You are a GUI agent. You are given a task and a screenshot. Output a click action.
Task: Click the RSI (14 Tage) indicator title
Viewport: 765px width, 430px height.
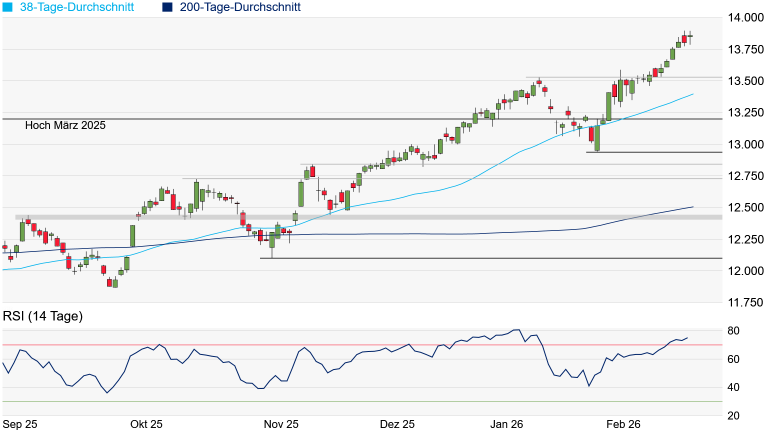44,316
